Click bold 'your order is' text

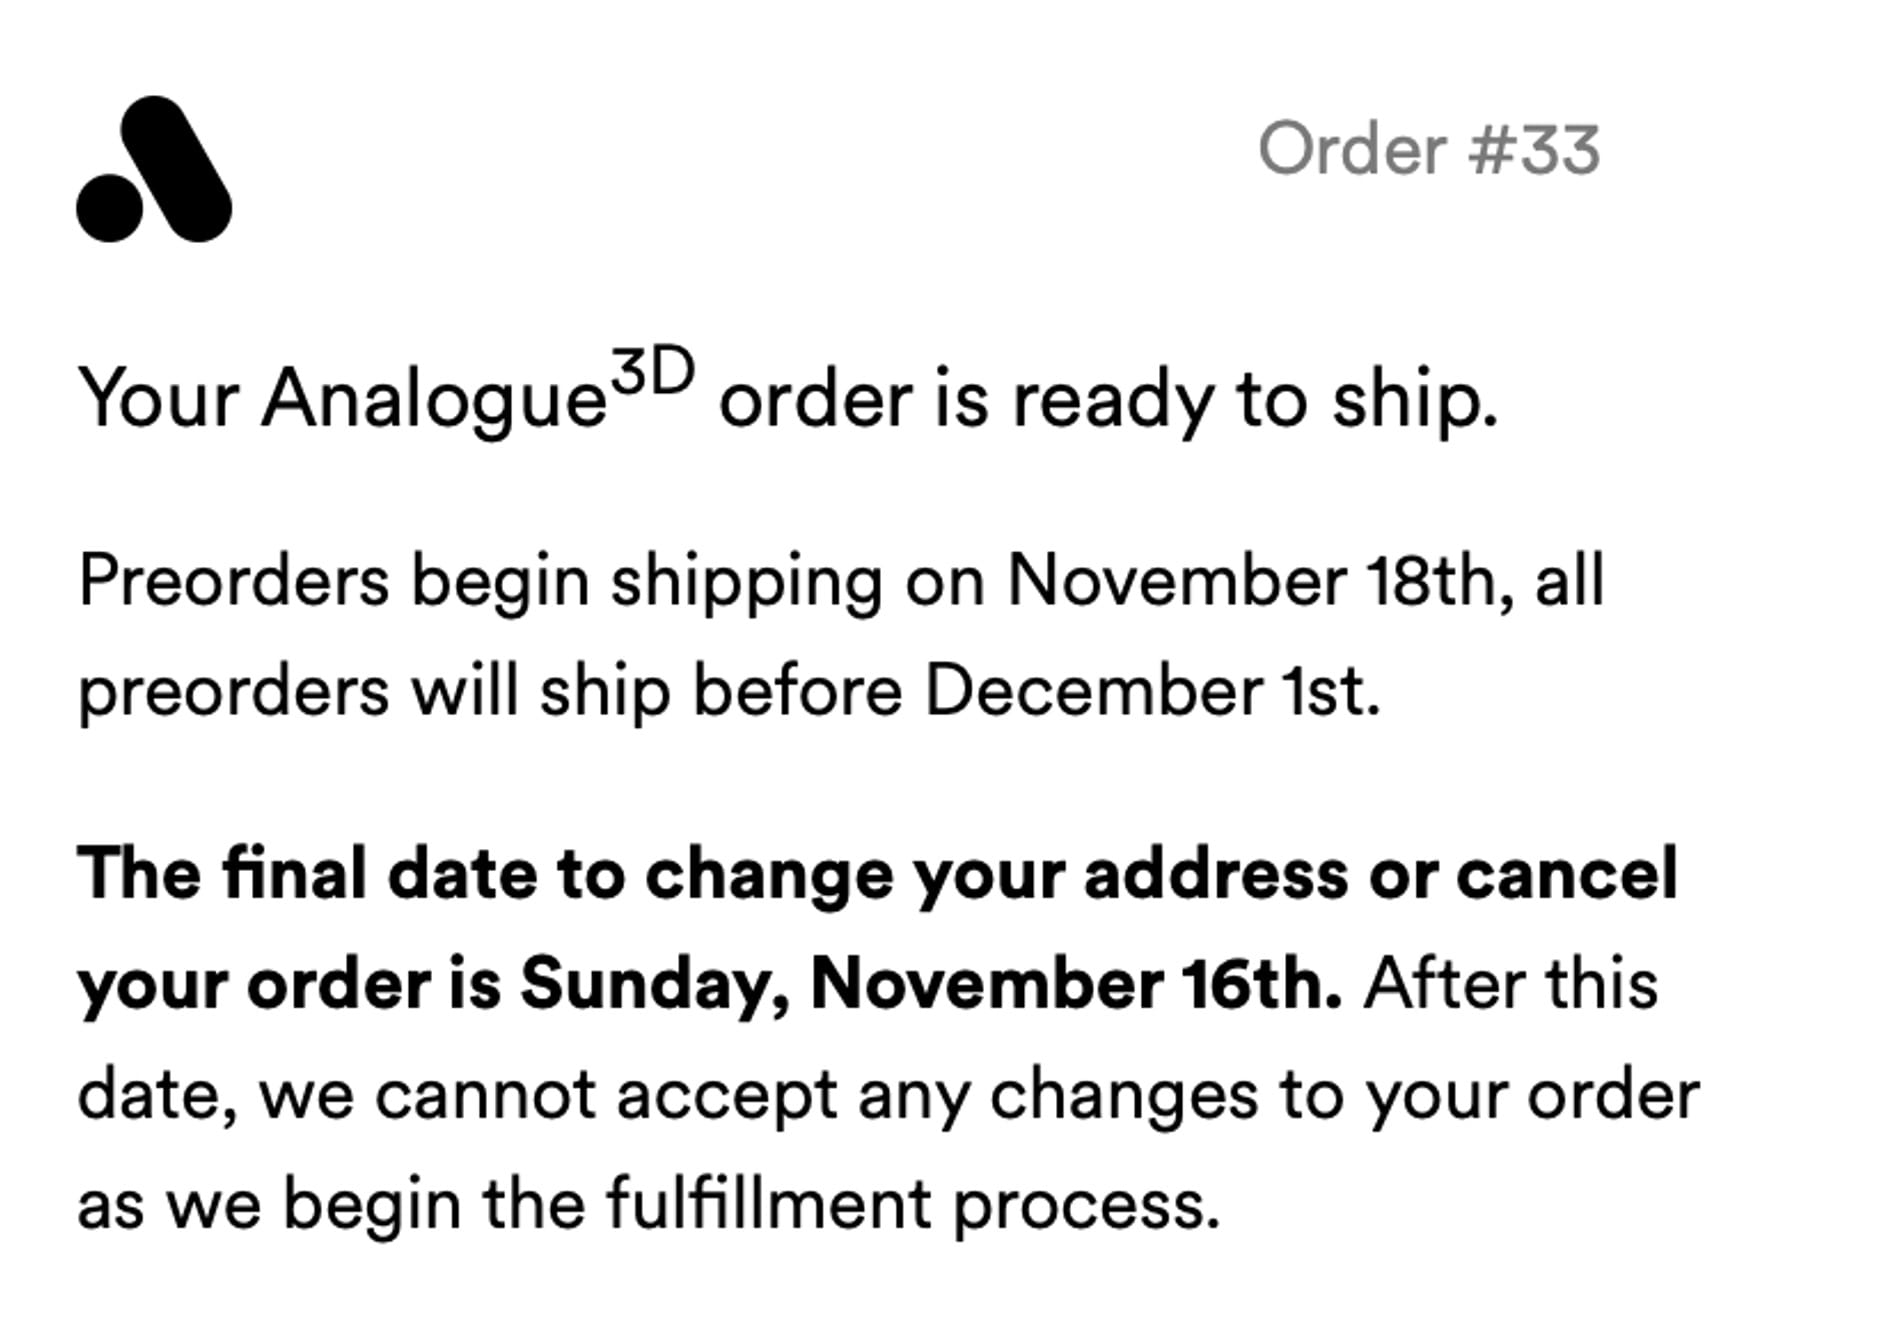(x=288, y=984)
